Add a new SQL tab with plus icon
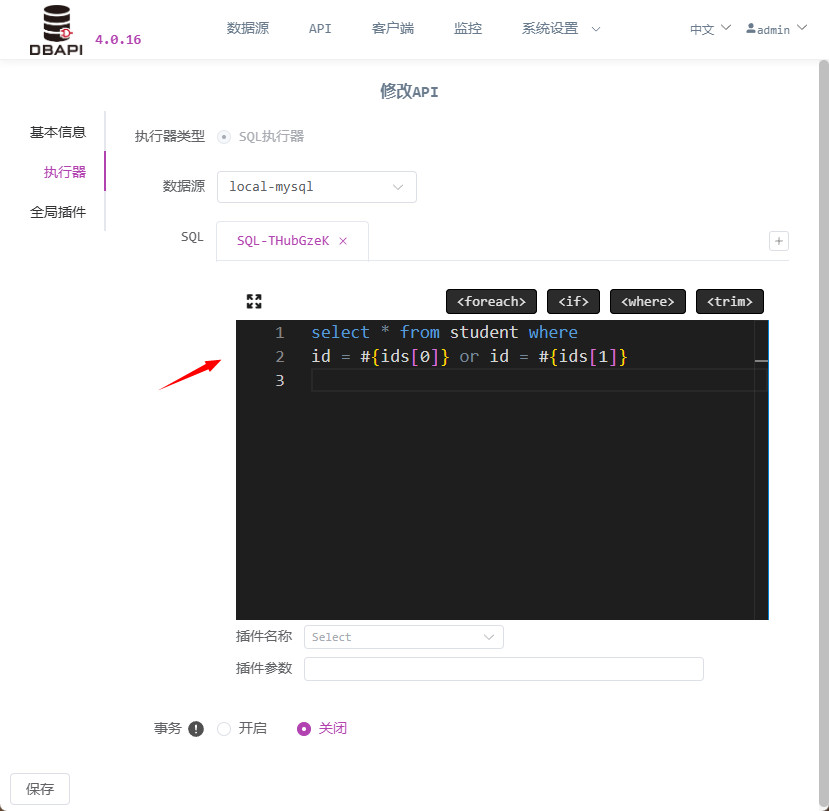Image resolution: width=829 pixels, height=811 pixels. (x=778, y=241)
